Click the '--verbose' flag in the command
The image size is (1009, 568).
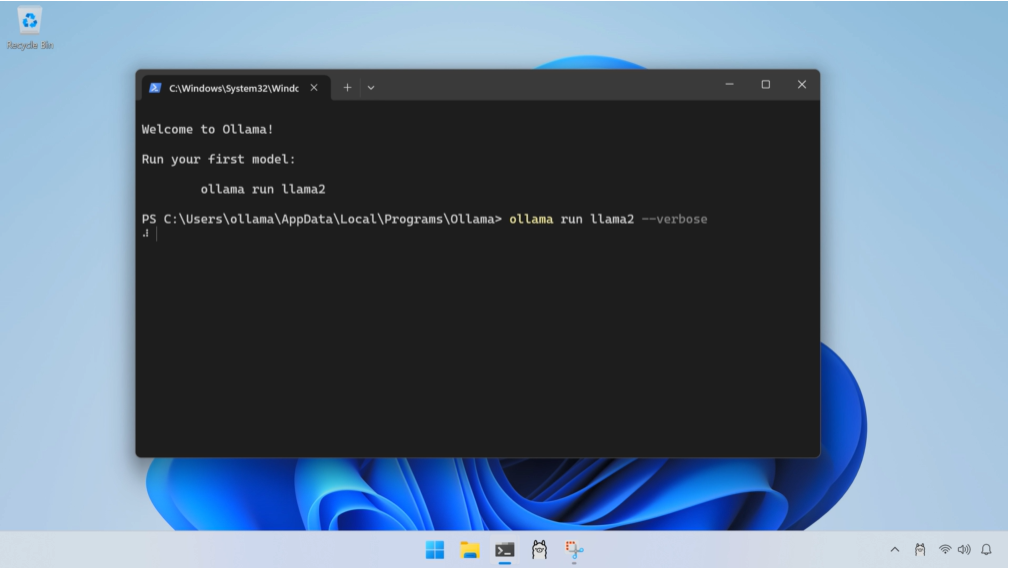tap(674, 219)
